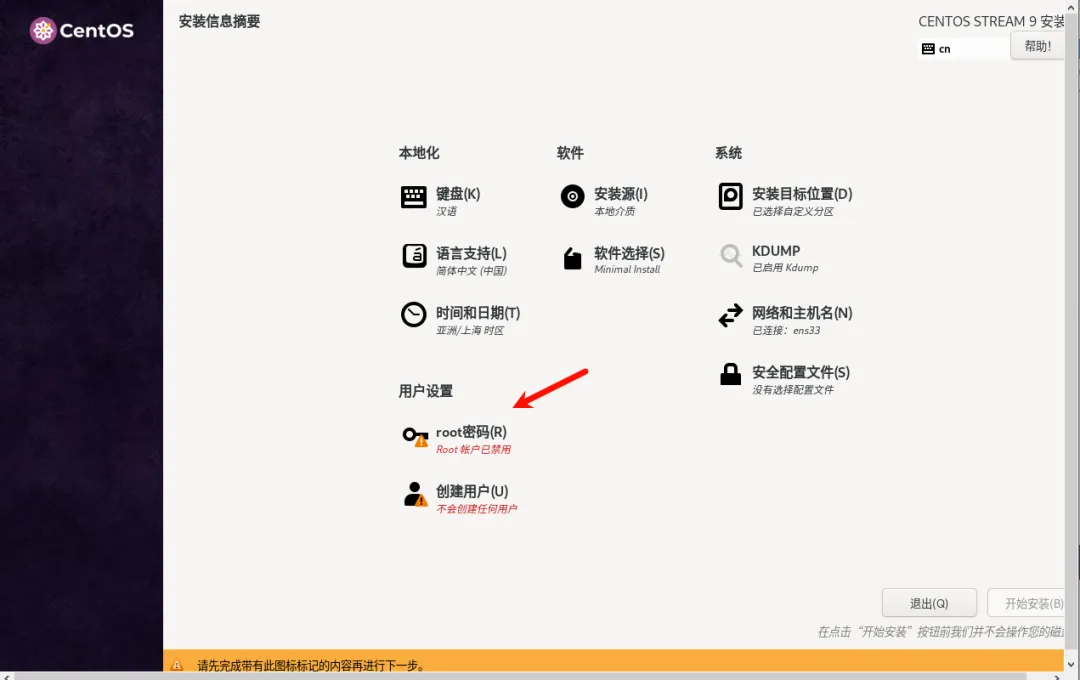The image size is (1080, 680).
Task: Click the person icon for user creation
Action: coord(415,495)
